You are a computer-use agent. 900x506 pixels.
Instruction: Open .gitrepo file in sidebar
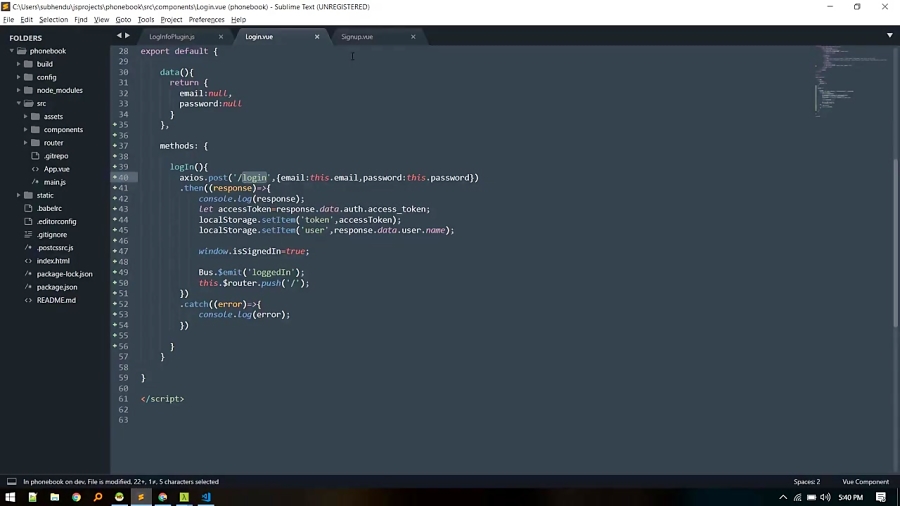click(56, 156)
